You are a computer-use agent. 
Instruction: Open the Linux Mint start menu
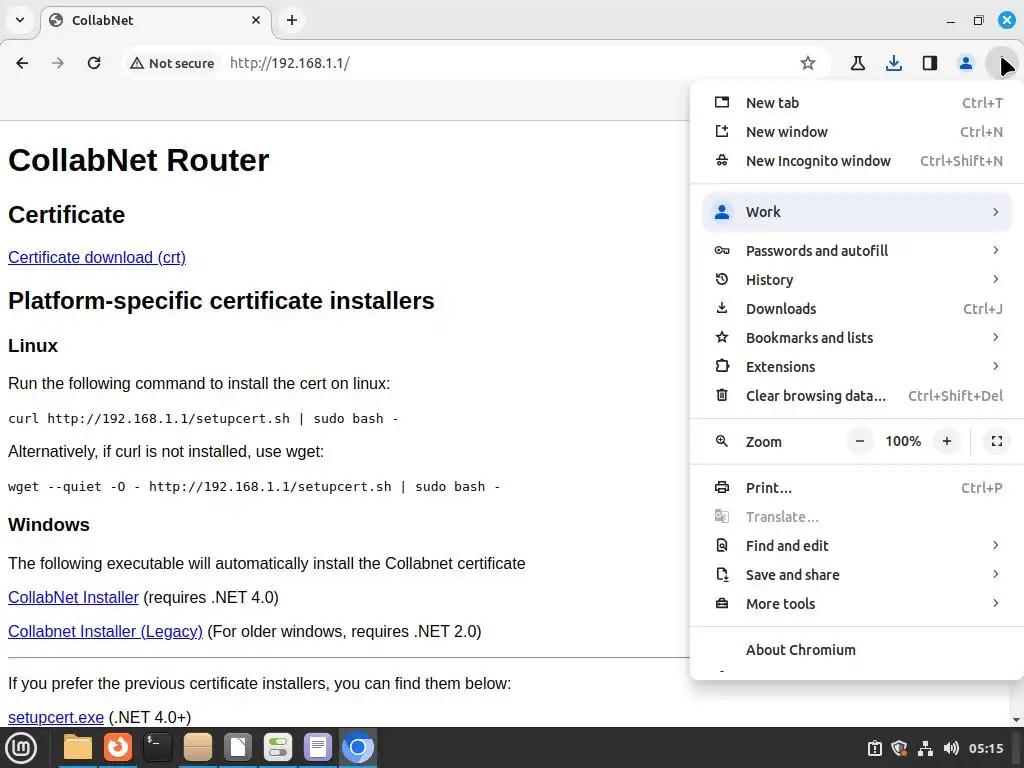point(22,747)
